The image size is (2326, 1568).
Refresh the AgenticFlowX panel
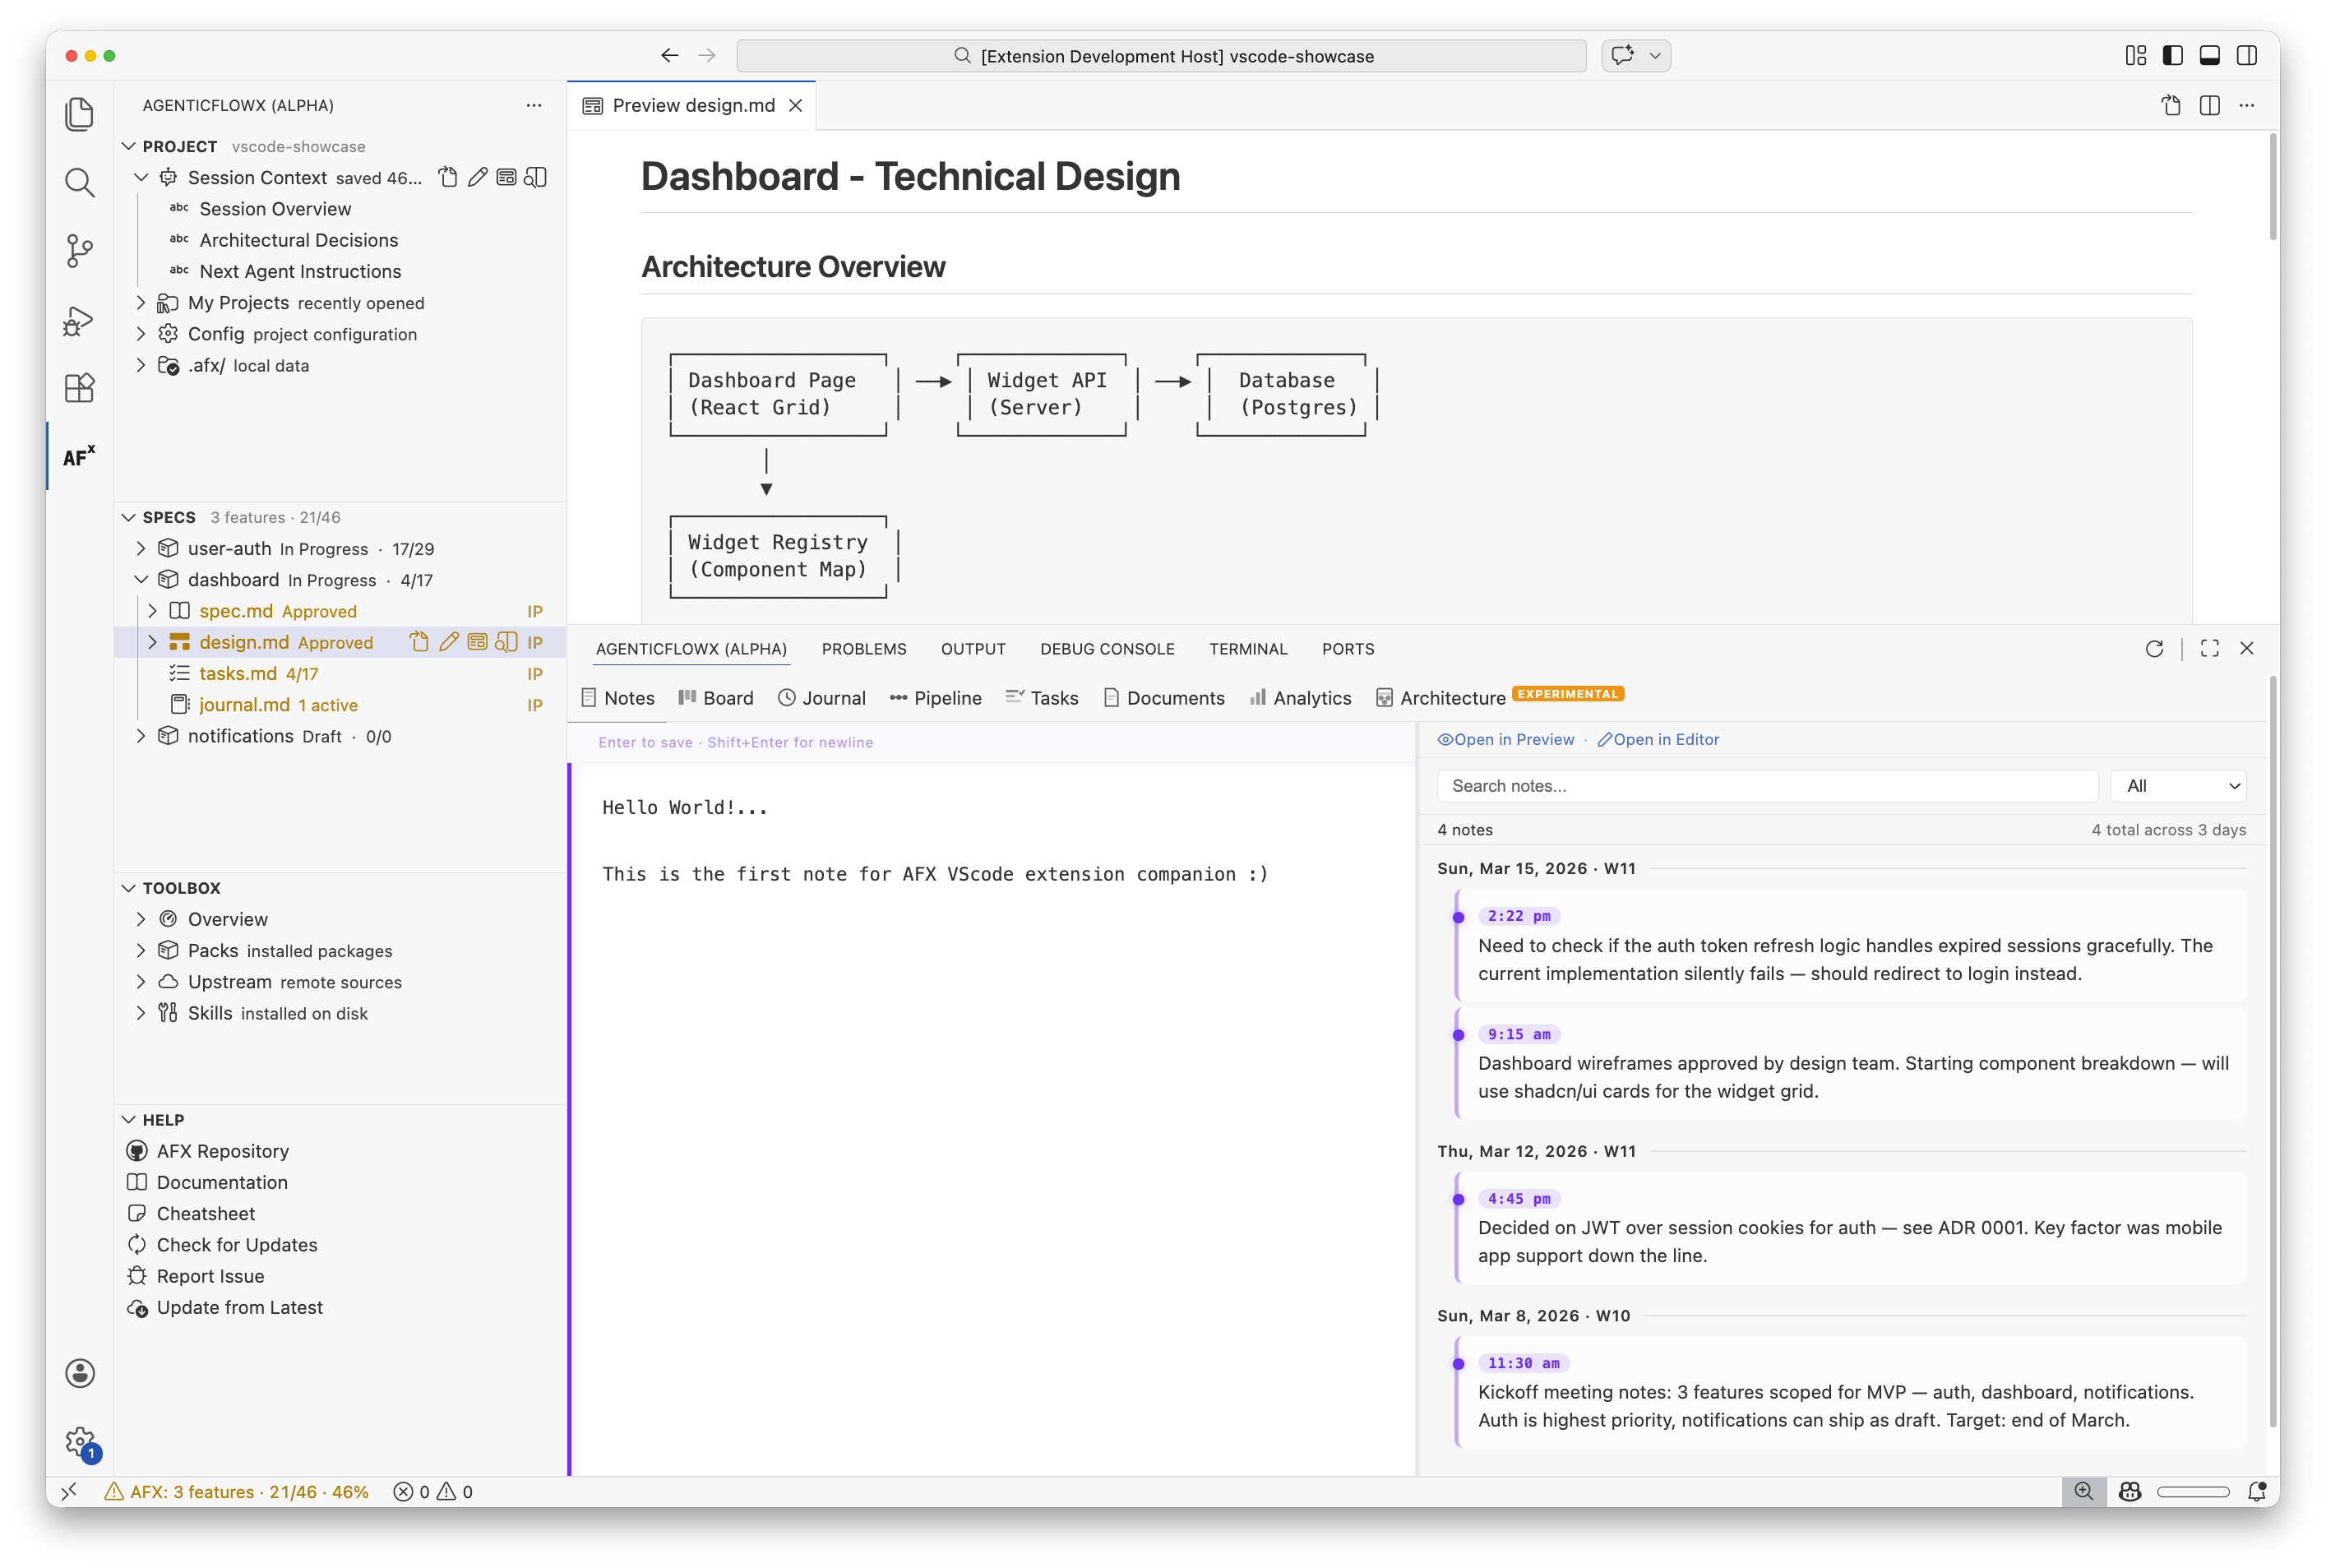[x=2154, y=649]
